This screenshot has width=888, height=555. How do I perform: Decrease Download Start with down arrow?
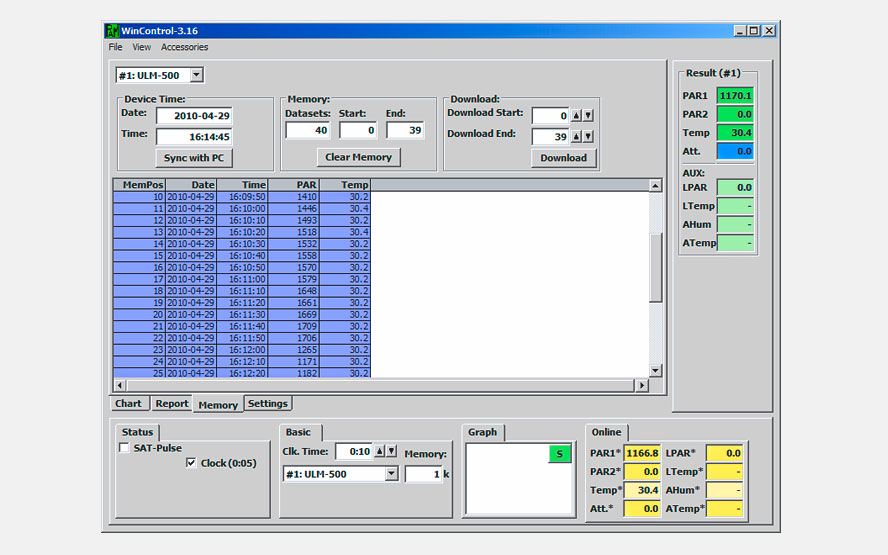click(x=588, y=116)
